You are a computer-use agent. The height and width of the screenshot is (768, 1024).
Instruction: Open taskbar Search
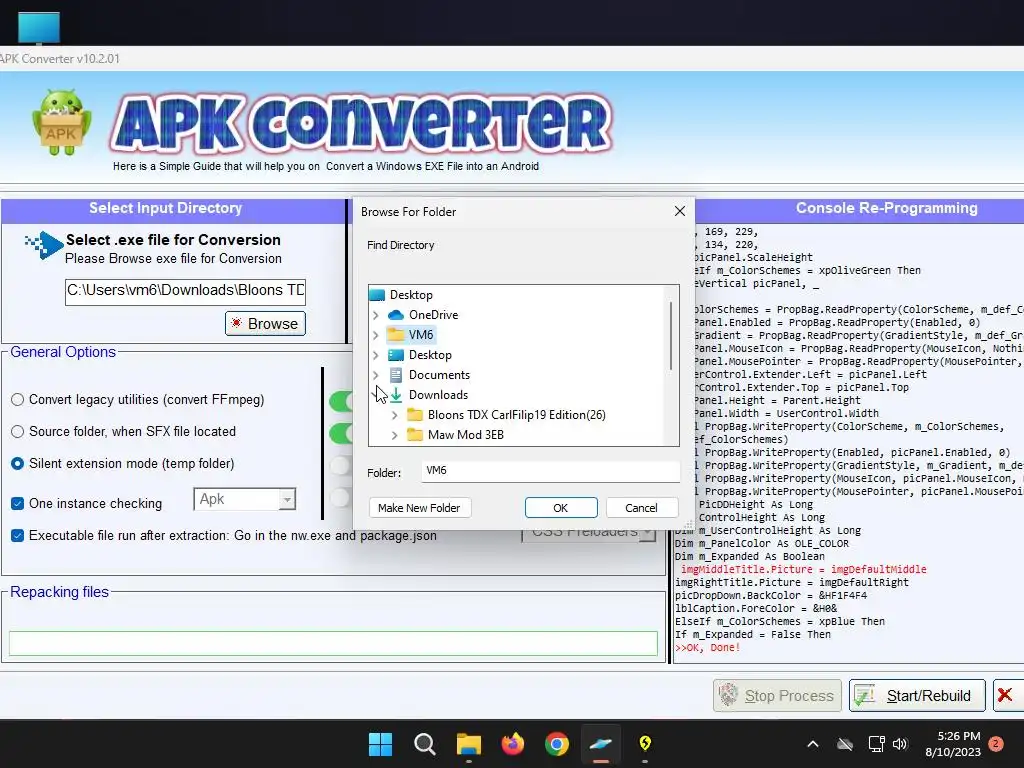424,744
